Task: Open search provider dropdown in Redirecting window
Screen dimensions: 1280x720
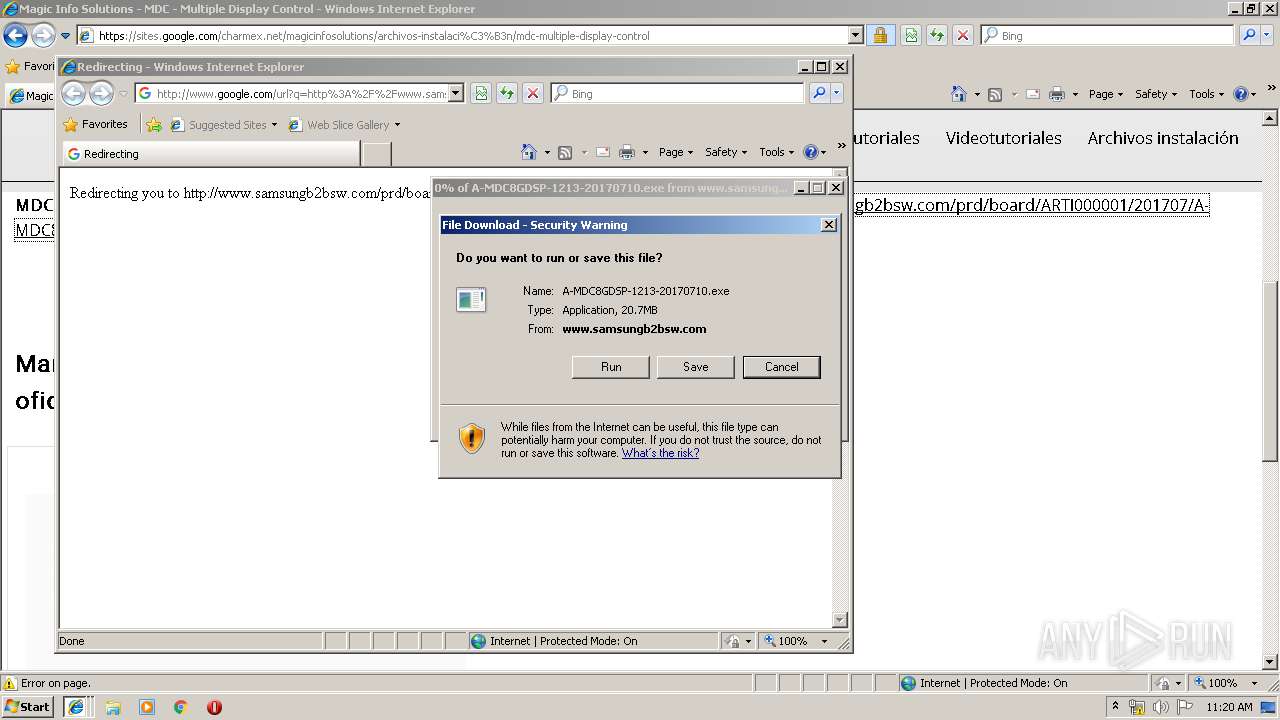Action: [837, 93]
